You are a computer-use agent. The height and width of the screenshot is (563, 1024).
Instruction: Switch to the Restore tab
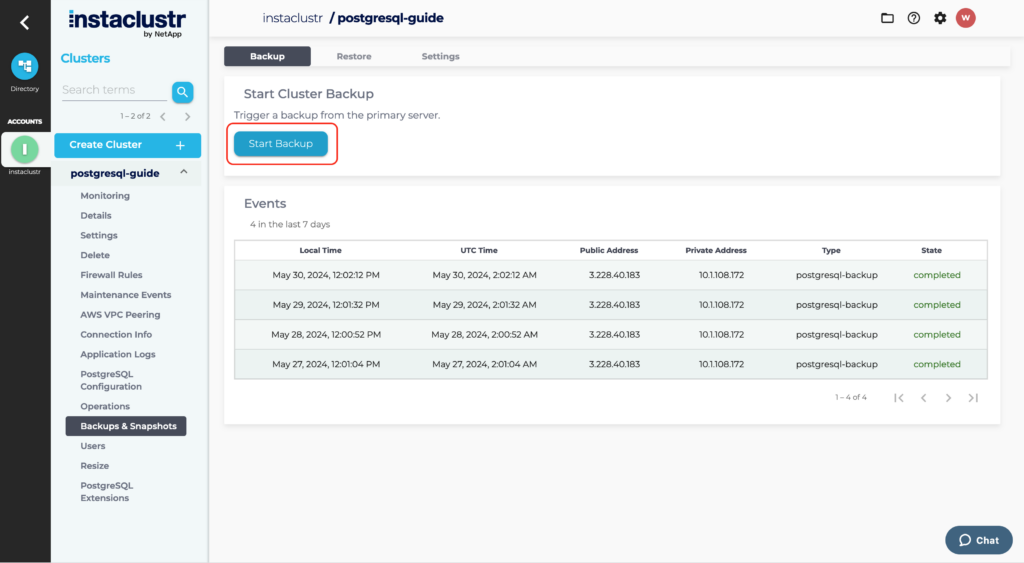(x=354, y=57)
